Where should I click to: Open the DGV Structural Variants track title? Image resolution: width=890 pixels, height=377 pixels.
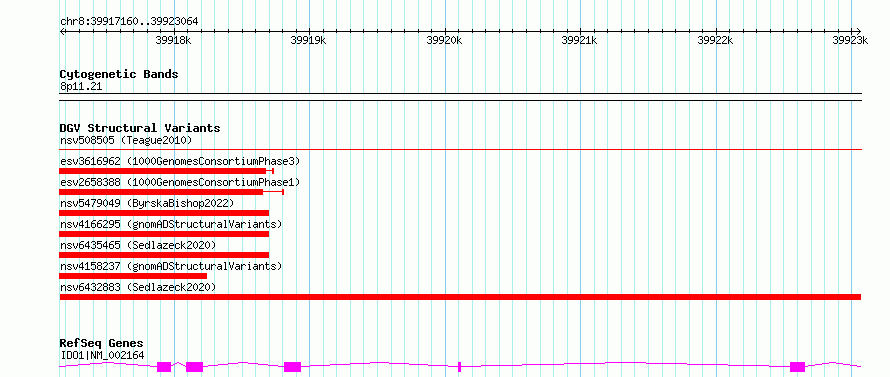tap(140, 128)
